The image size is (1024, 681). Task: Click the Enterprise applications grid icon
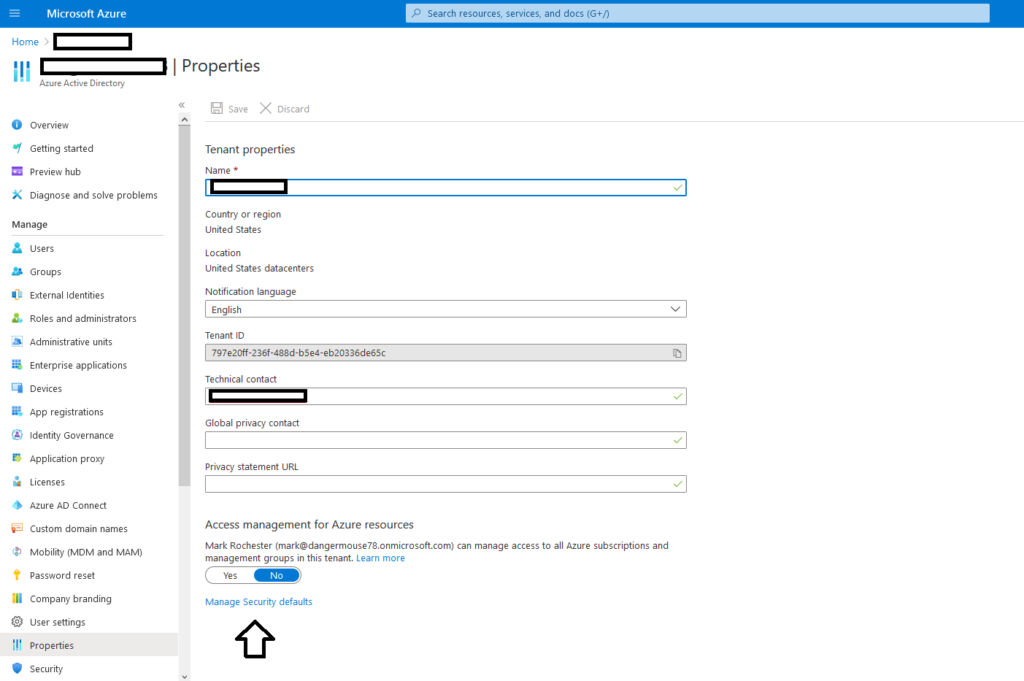click(17, 365)
